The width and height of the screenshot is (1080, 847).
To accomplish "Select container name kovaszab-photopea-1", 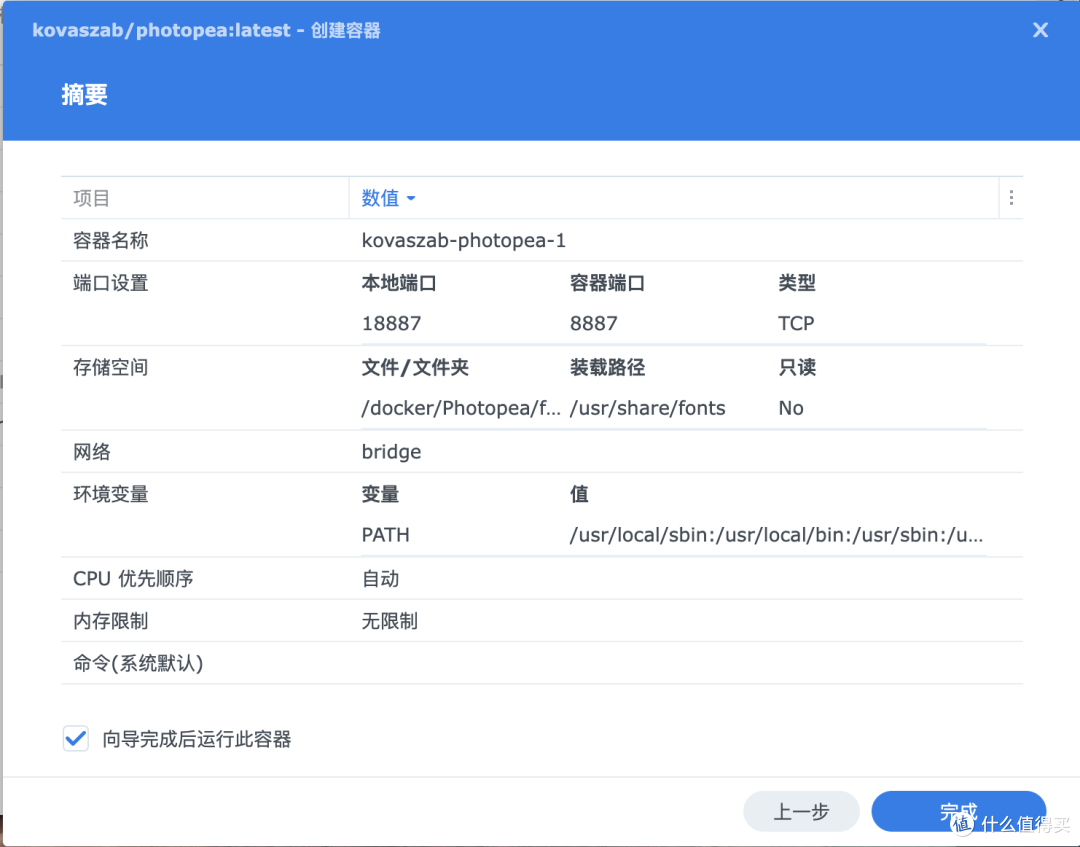I will click(x=464, y=240).
